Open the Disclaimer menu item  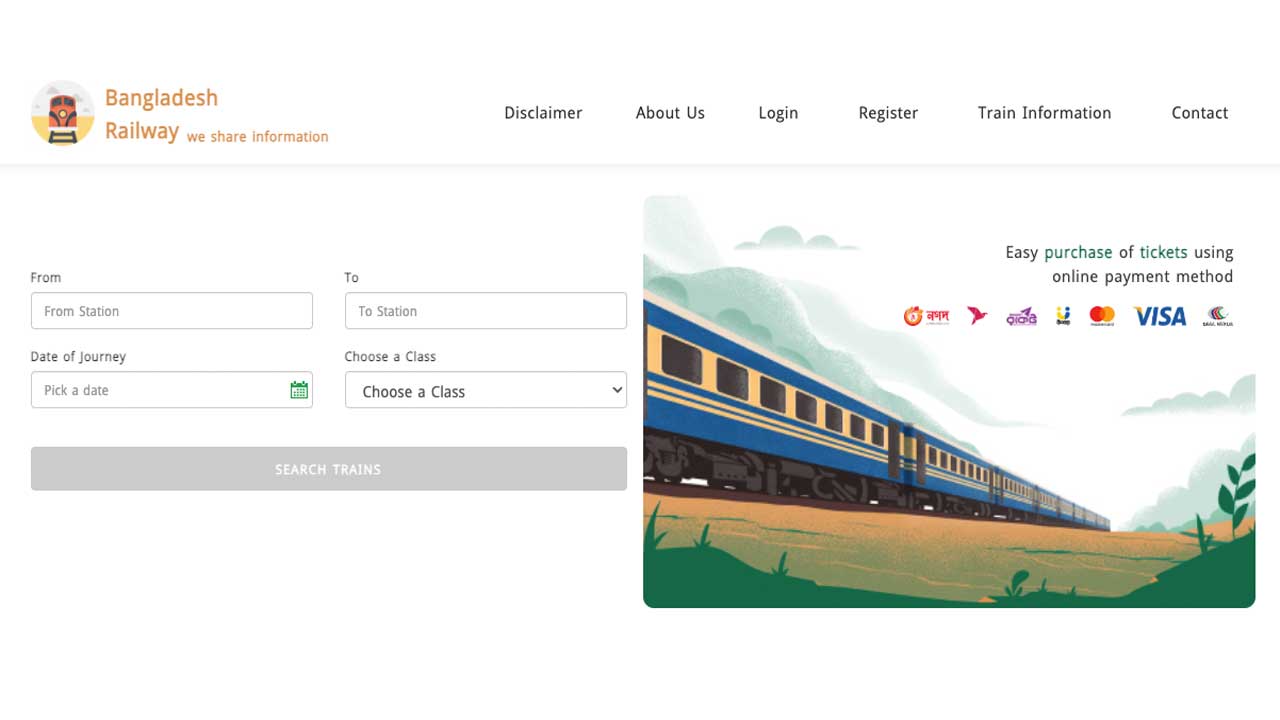(543, 113)
